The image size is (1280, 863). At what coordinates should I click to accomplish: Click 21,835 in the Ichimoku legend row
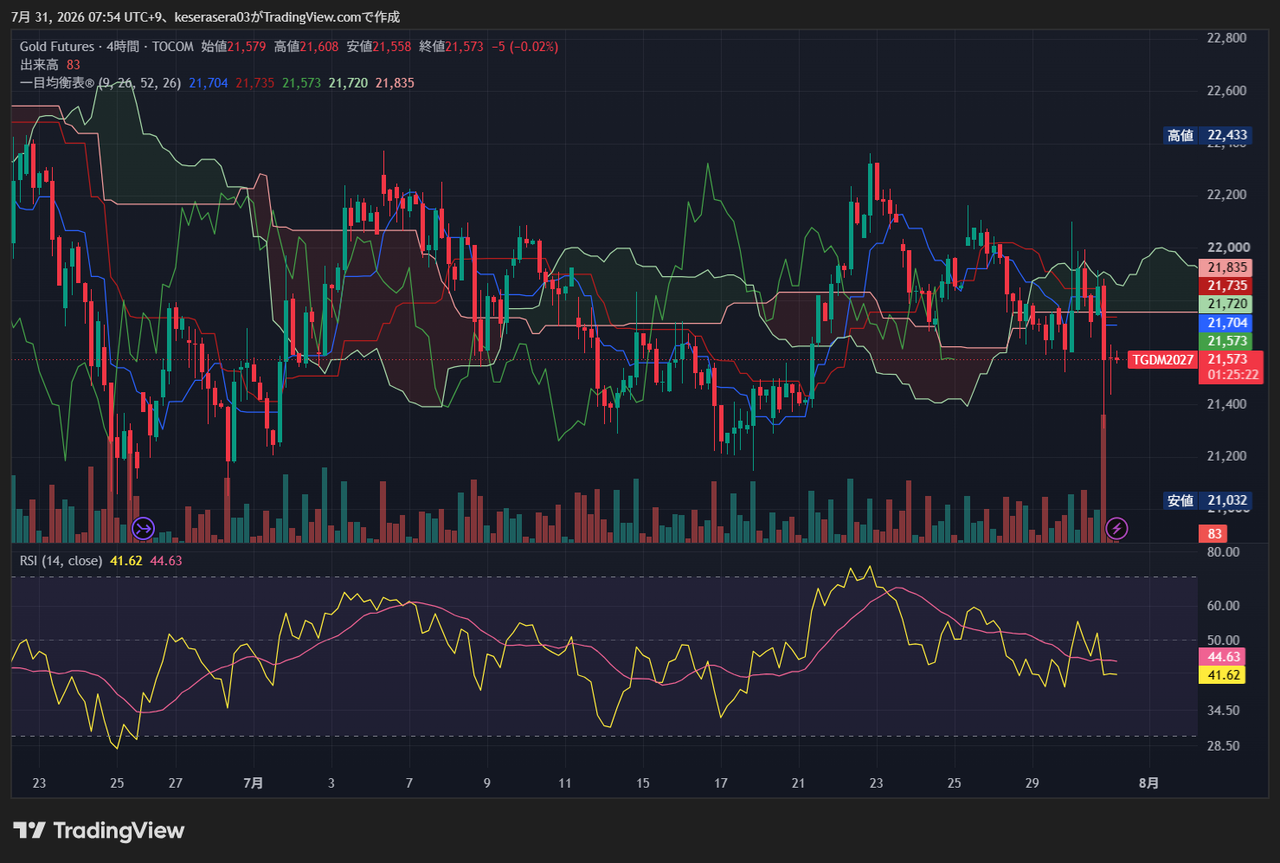pos(394,83)
